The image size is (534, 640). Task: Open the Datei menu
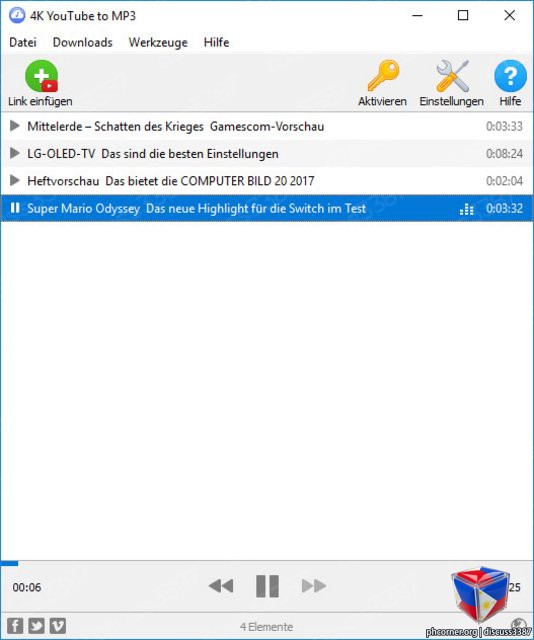[x=23, y=42]
